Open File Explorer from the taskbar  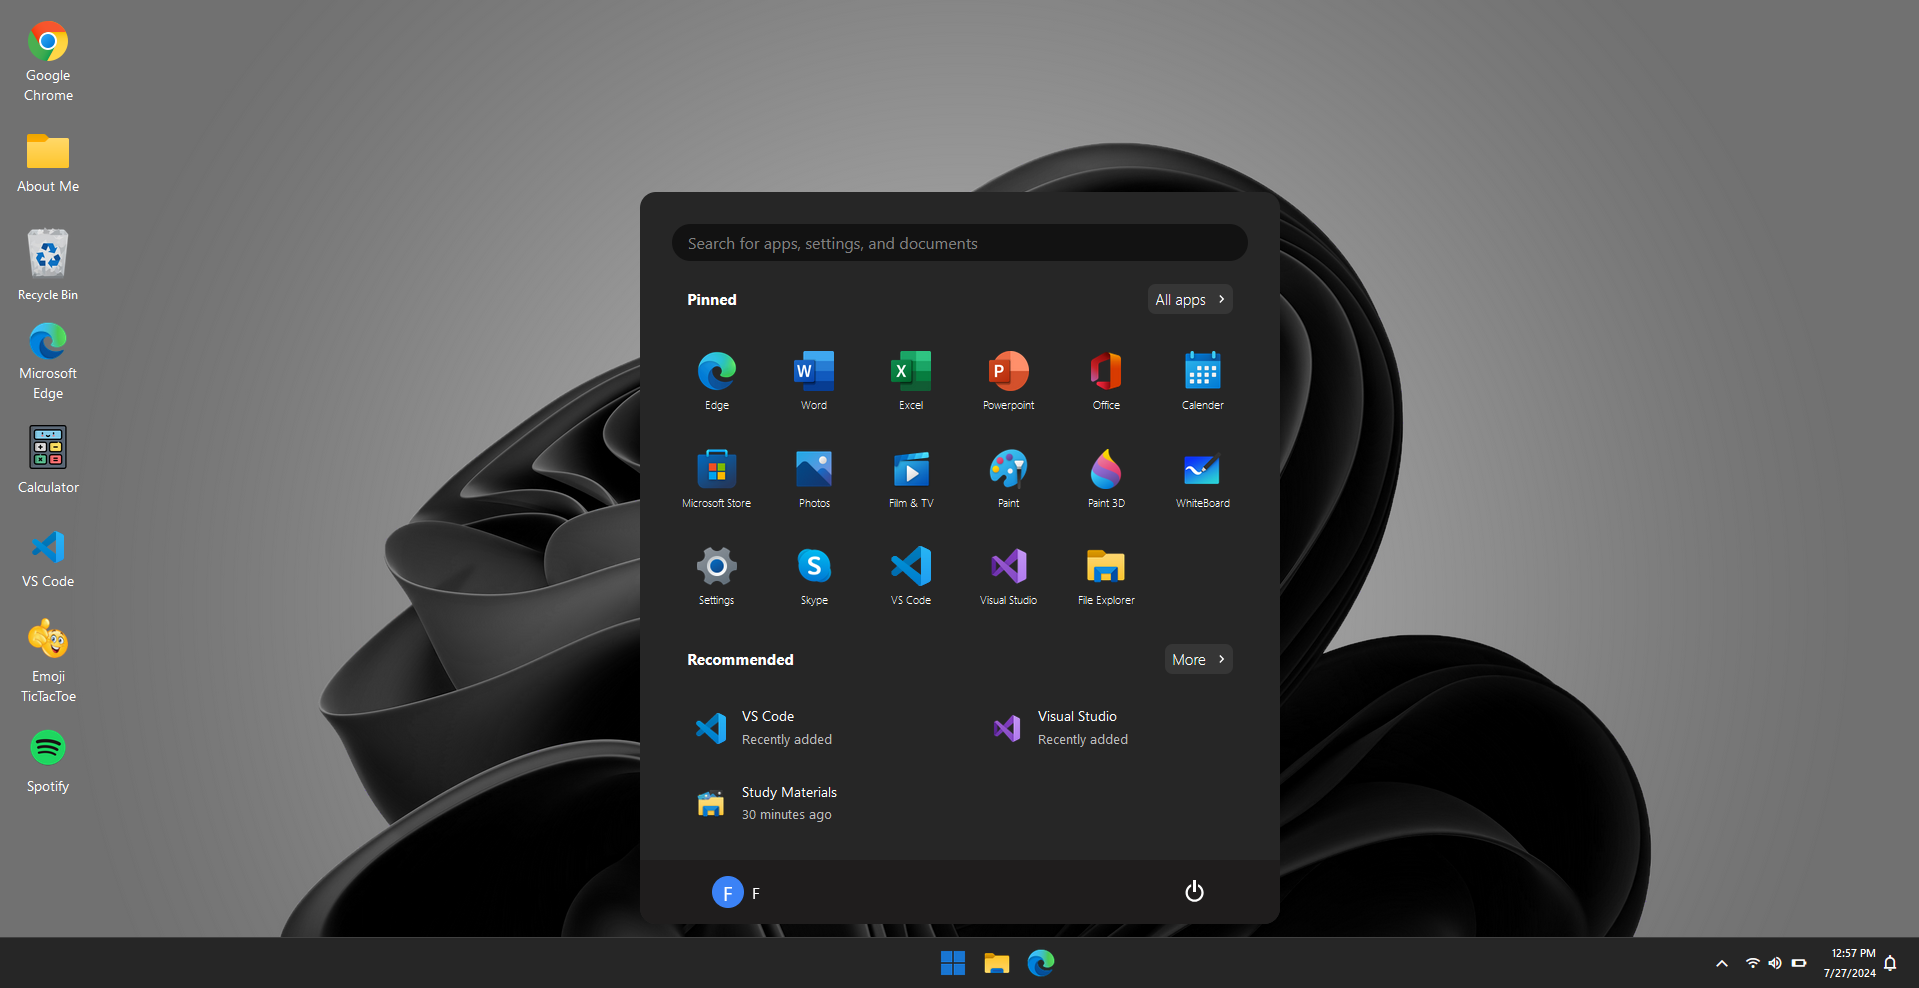(x=997, y=963)
